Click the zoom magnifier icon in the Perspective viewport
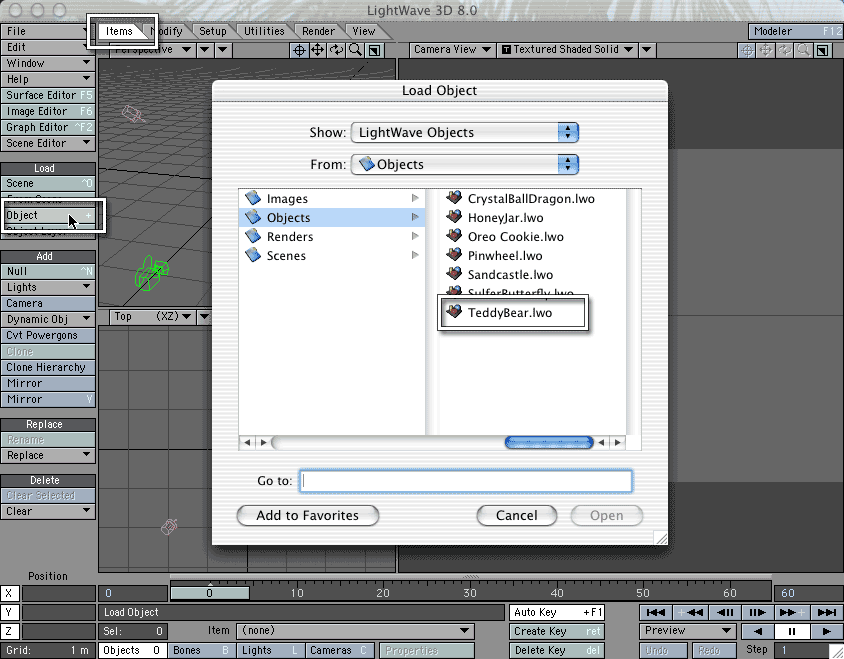Screen dimensions: 844x659 355,50
